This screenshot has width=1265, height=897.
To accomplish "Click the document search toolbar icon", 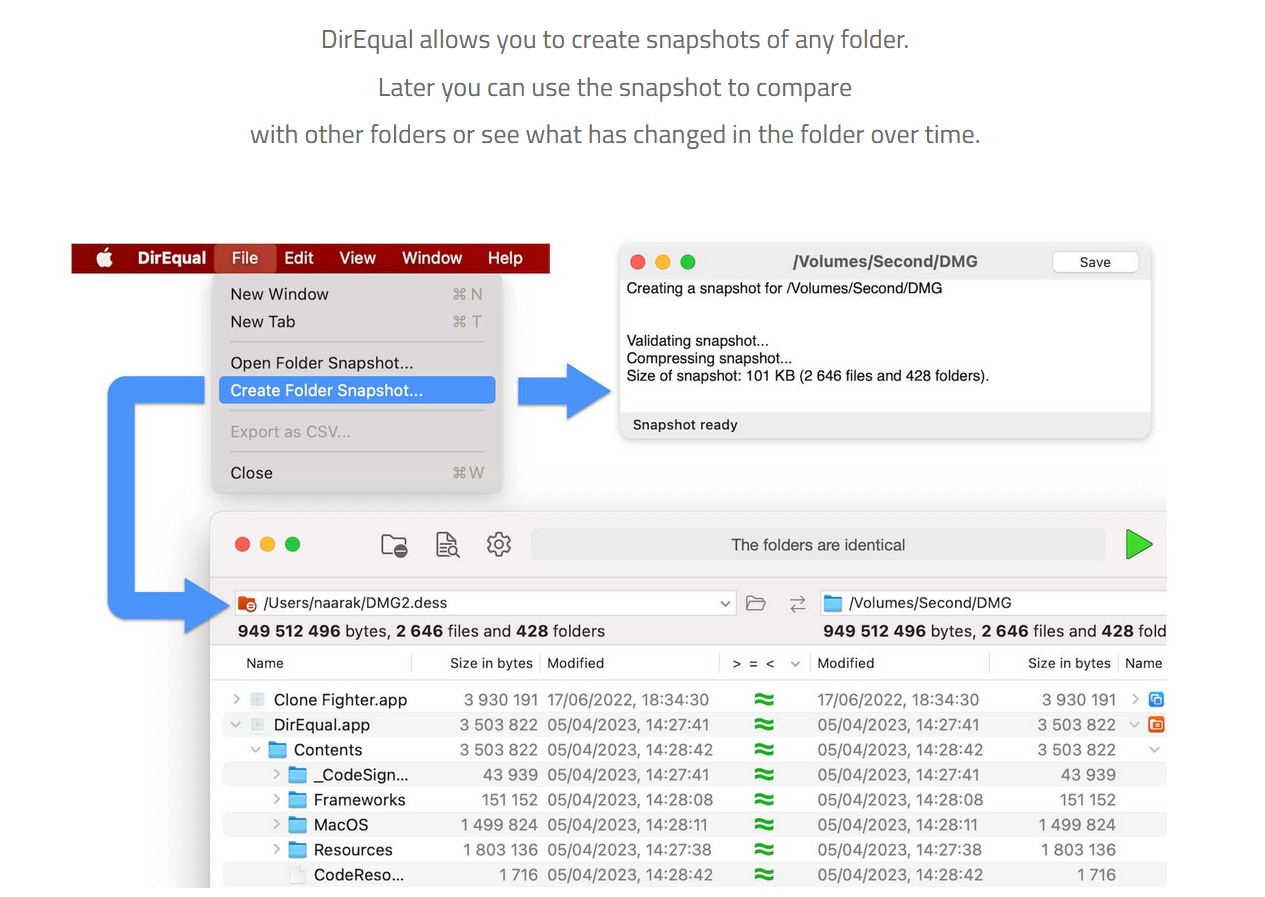I will click(447, 545).
